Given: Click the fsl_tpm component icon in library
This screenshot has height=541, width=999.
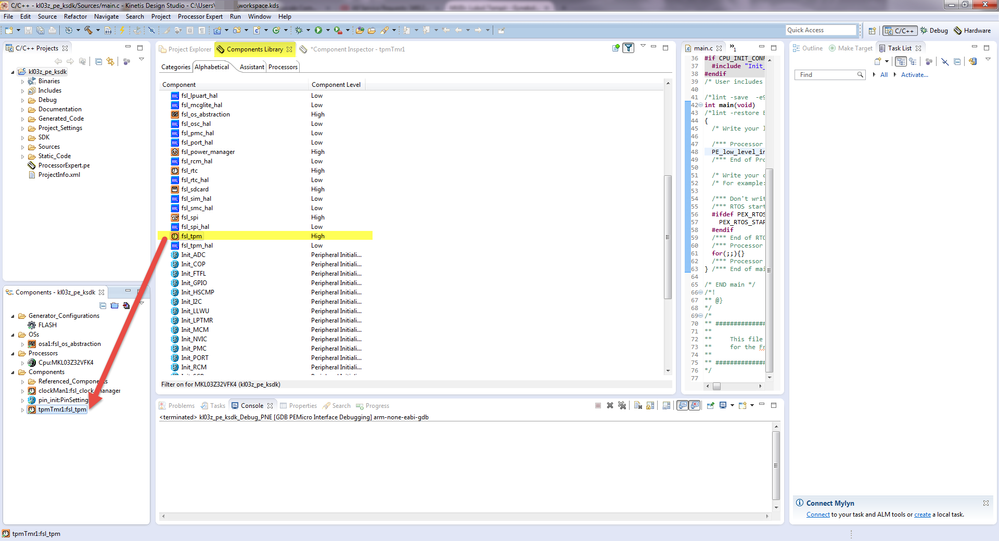Looking at the screenshot, I should pyautogui.click(x=175, y=236).
